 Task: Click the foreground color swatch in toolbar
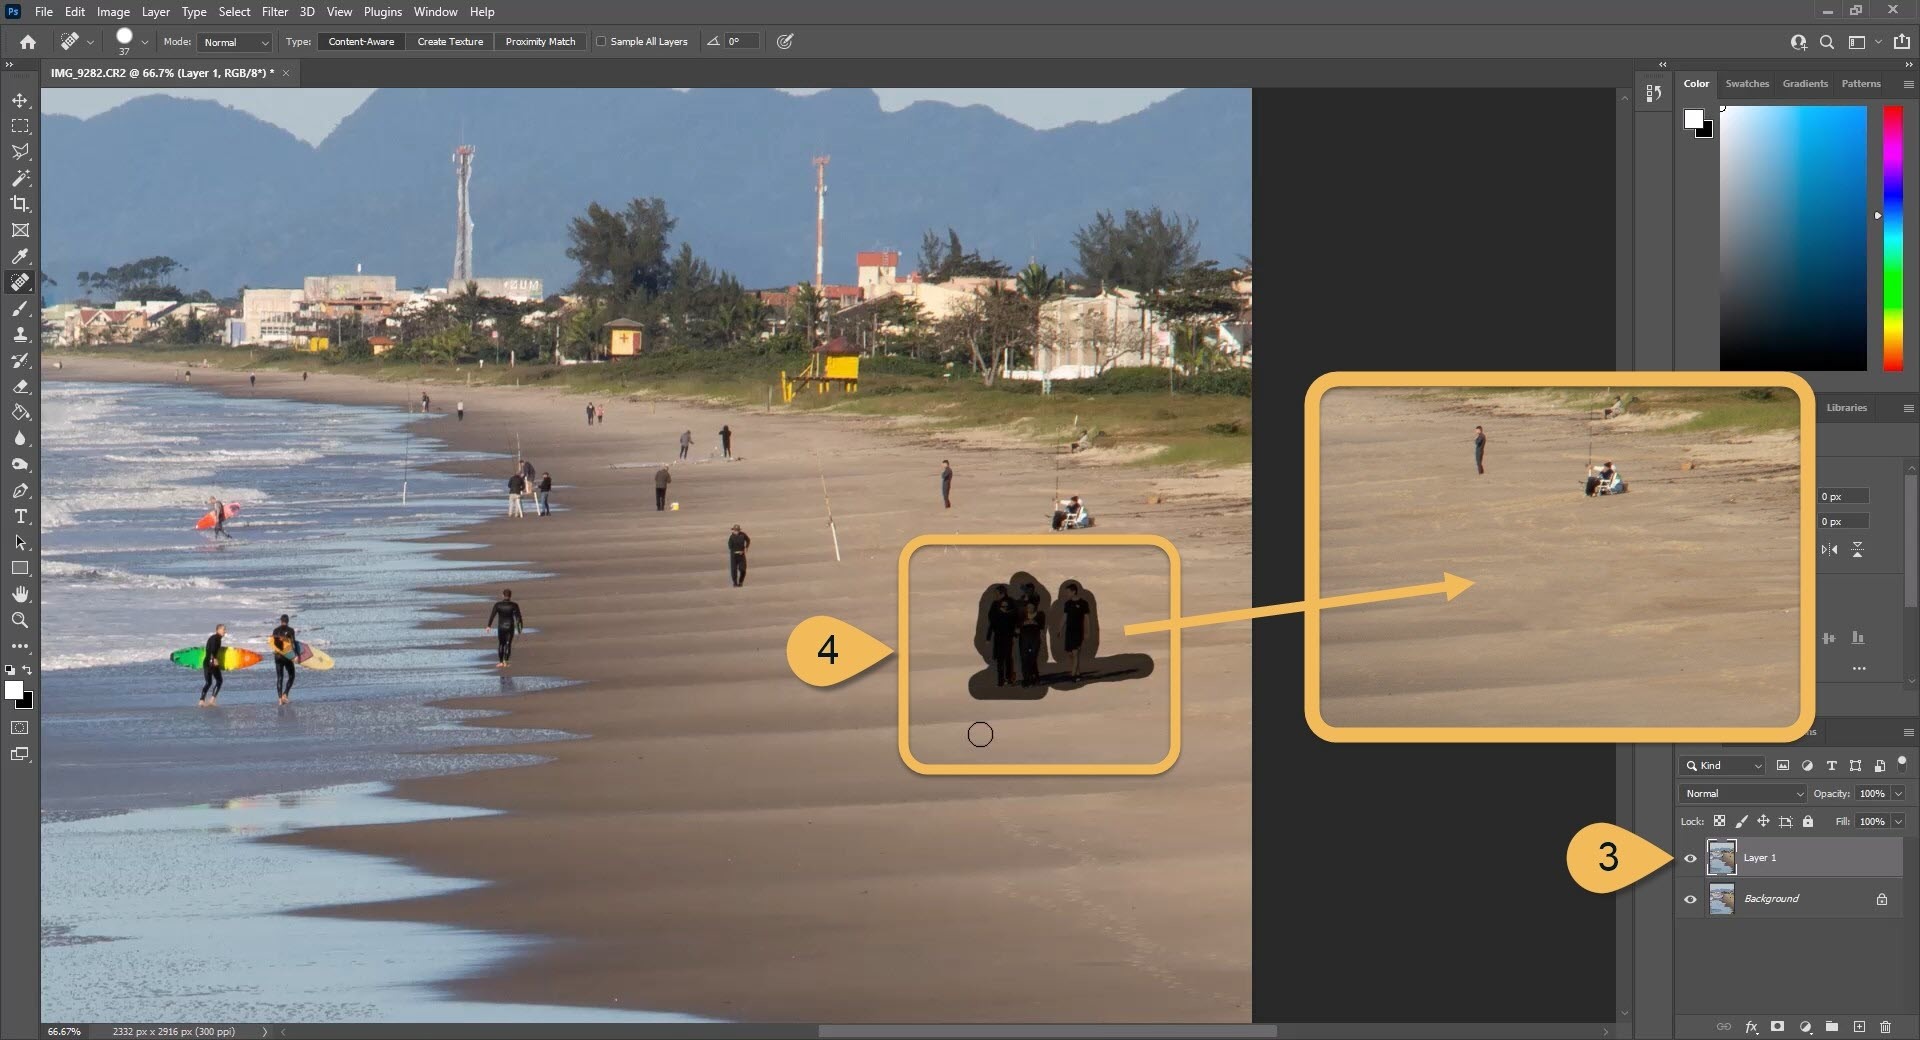[x=14, y=691]
